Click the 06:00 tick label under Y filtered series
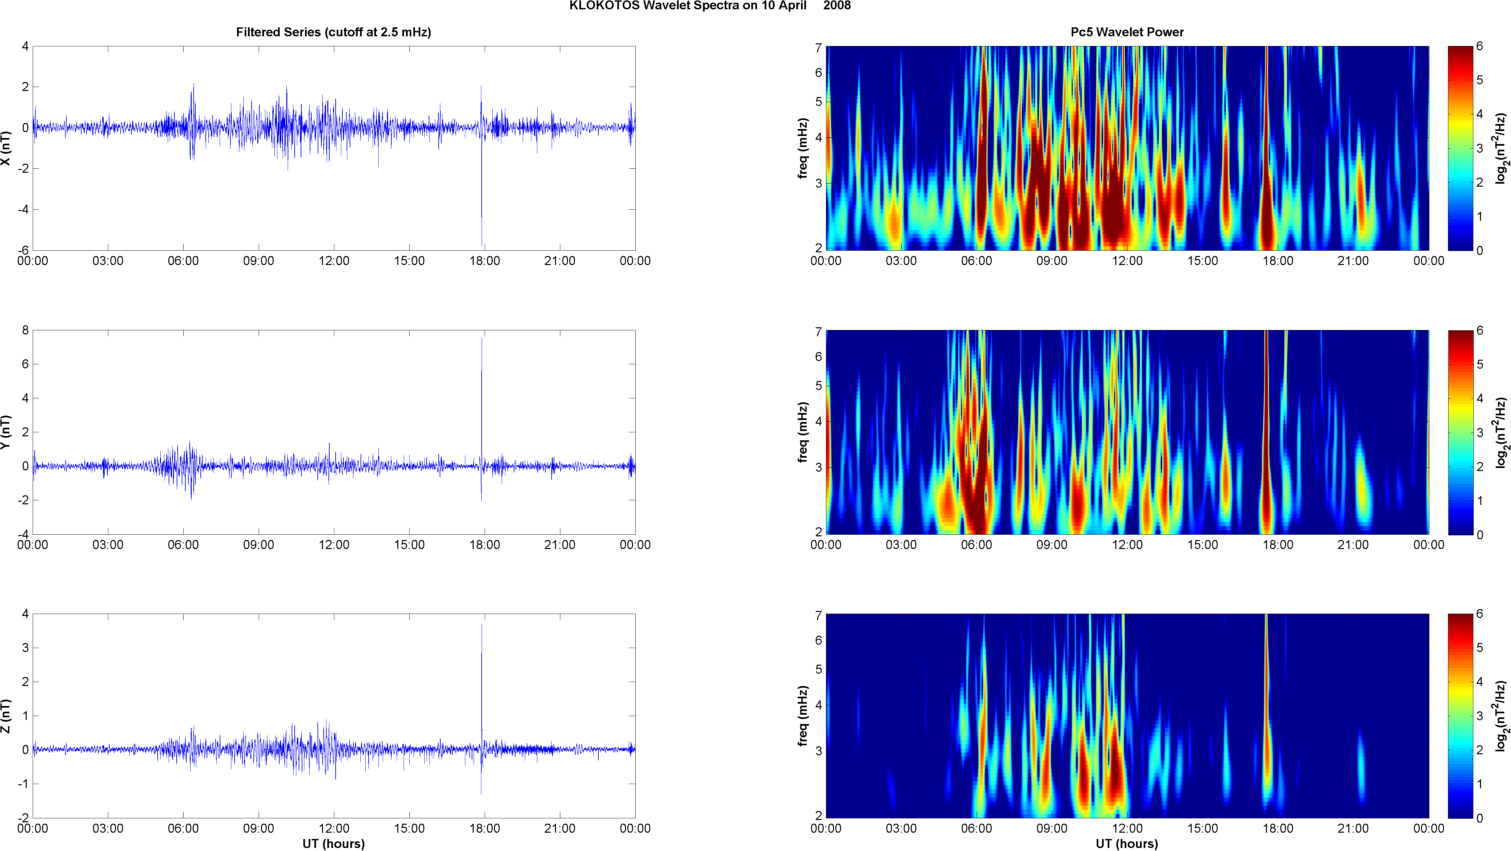This screenshot has height=851, width=1511. tap(183, 545)
